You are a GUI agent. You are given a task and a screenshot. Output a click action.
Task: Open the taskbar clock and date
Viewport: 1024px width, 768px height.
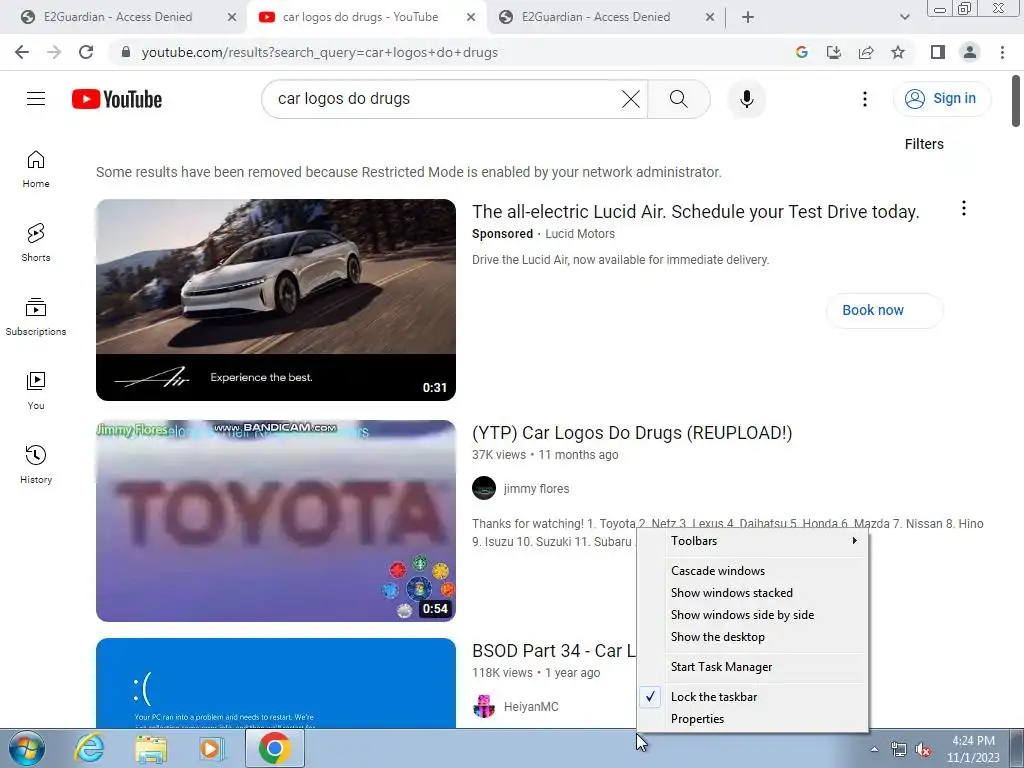973,749
